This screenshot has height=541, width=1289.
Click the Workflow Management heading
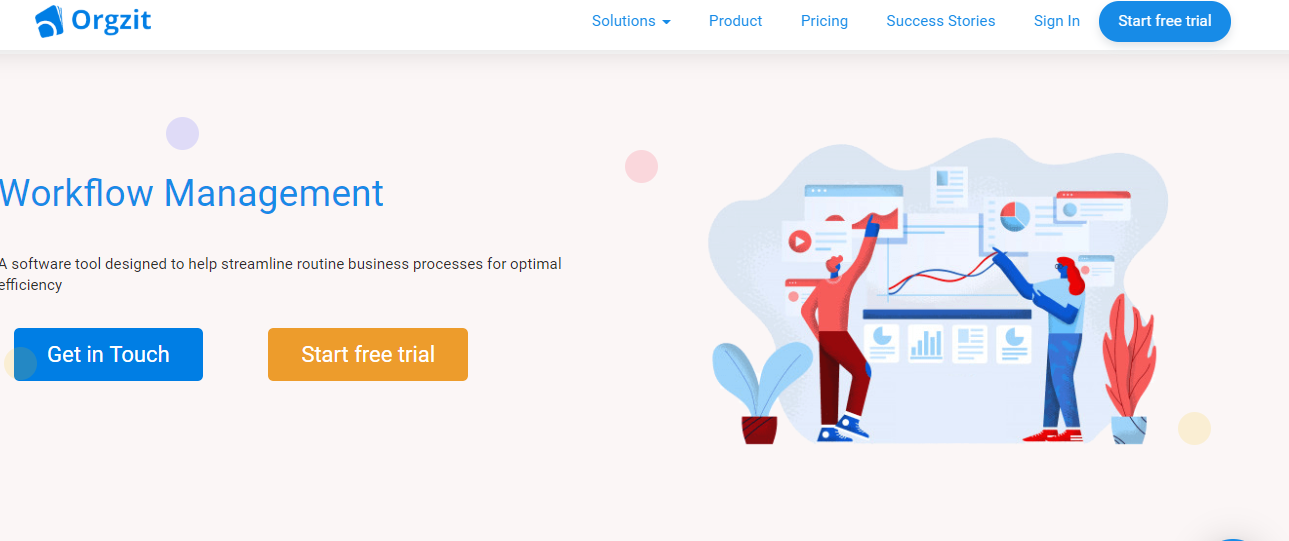click(191, 193)
